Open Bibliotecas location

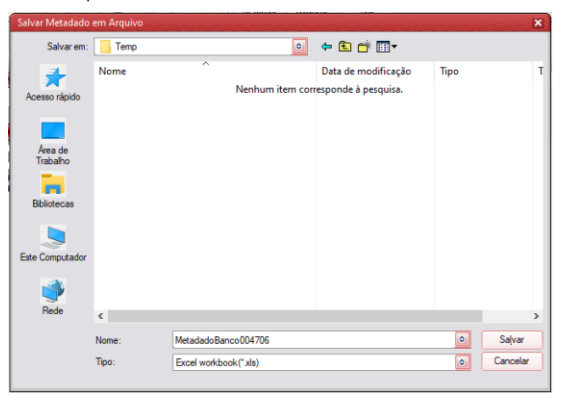(53, 190)
